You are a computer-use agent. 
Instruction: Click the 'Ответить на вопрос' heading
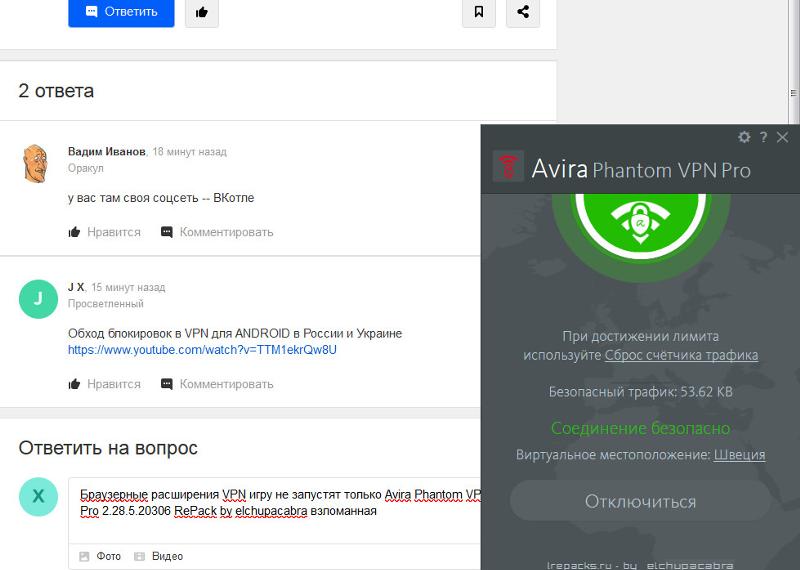(108, 448)
